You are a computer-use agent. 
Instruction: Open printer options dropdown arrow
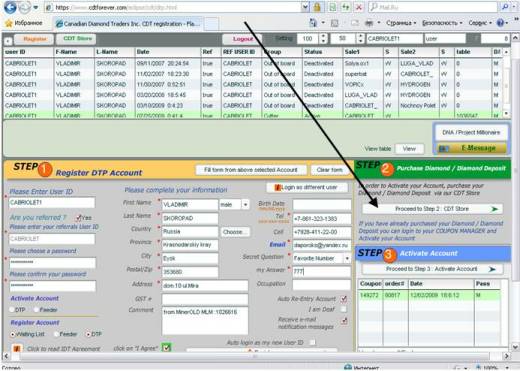pyautogui.click(x=379, y=23)
